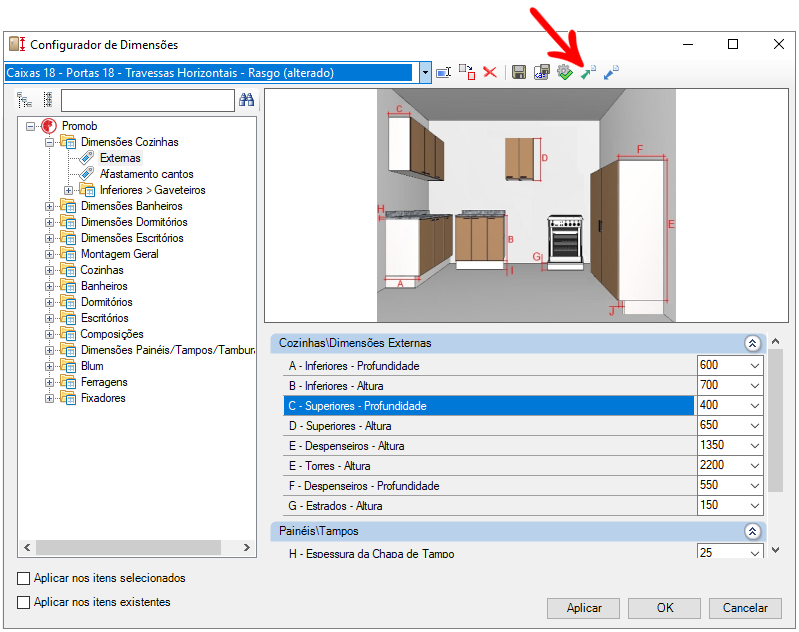Click the expand all tree icon

coord(24,100)
